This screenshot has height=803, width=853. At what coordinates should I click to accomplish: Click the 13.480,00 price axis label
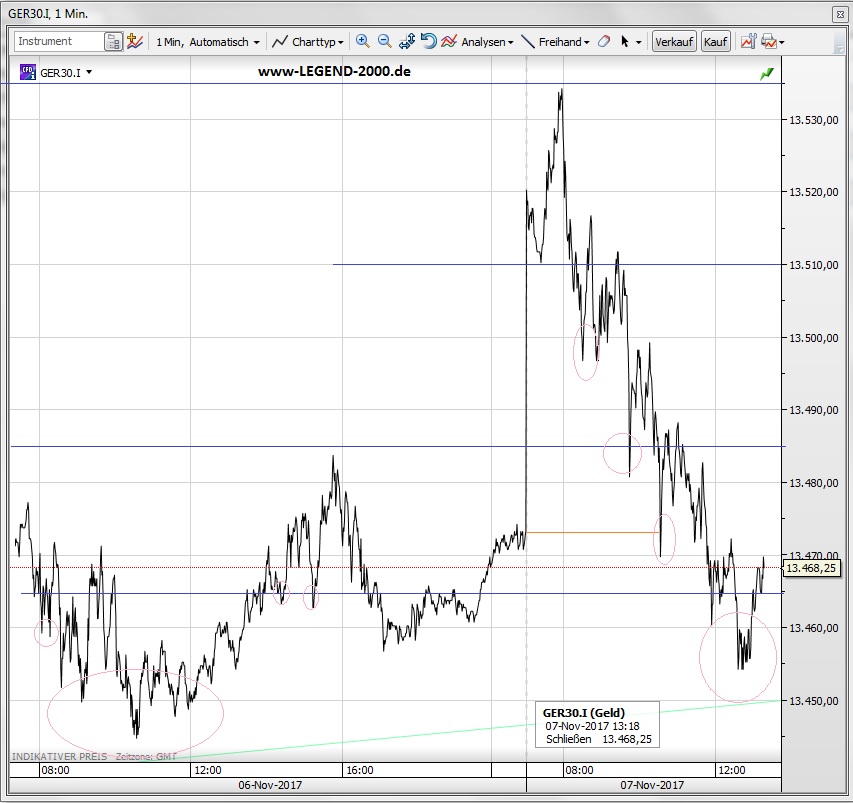pyautogui.click(x=814, y=483)
